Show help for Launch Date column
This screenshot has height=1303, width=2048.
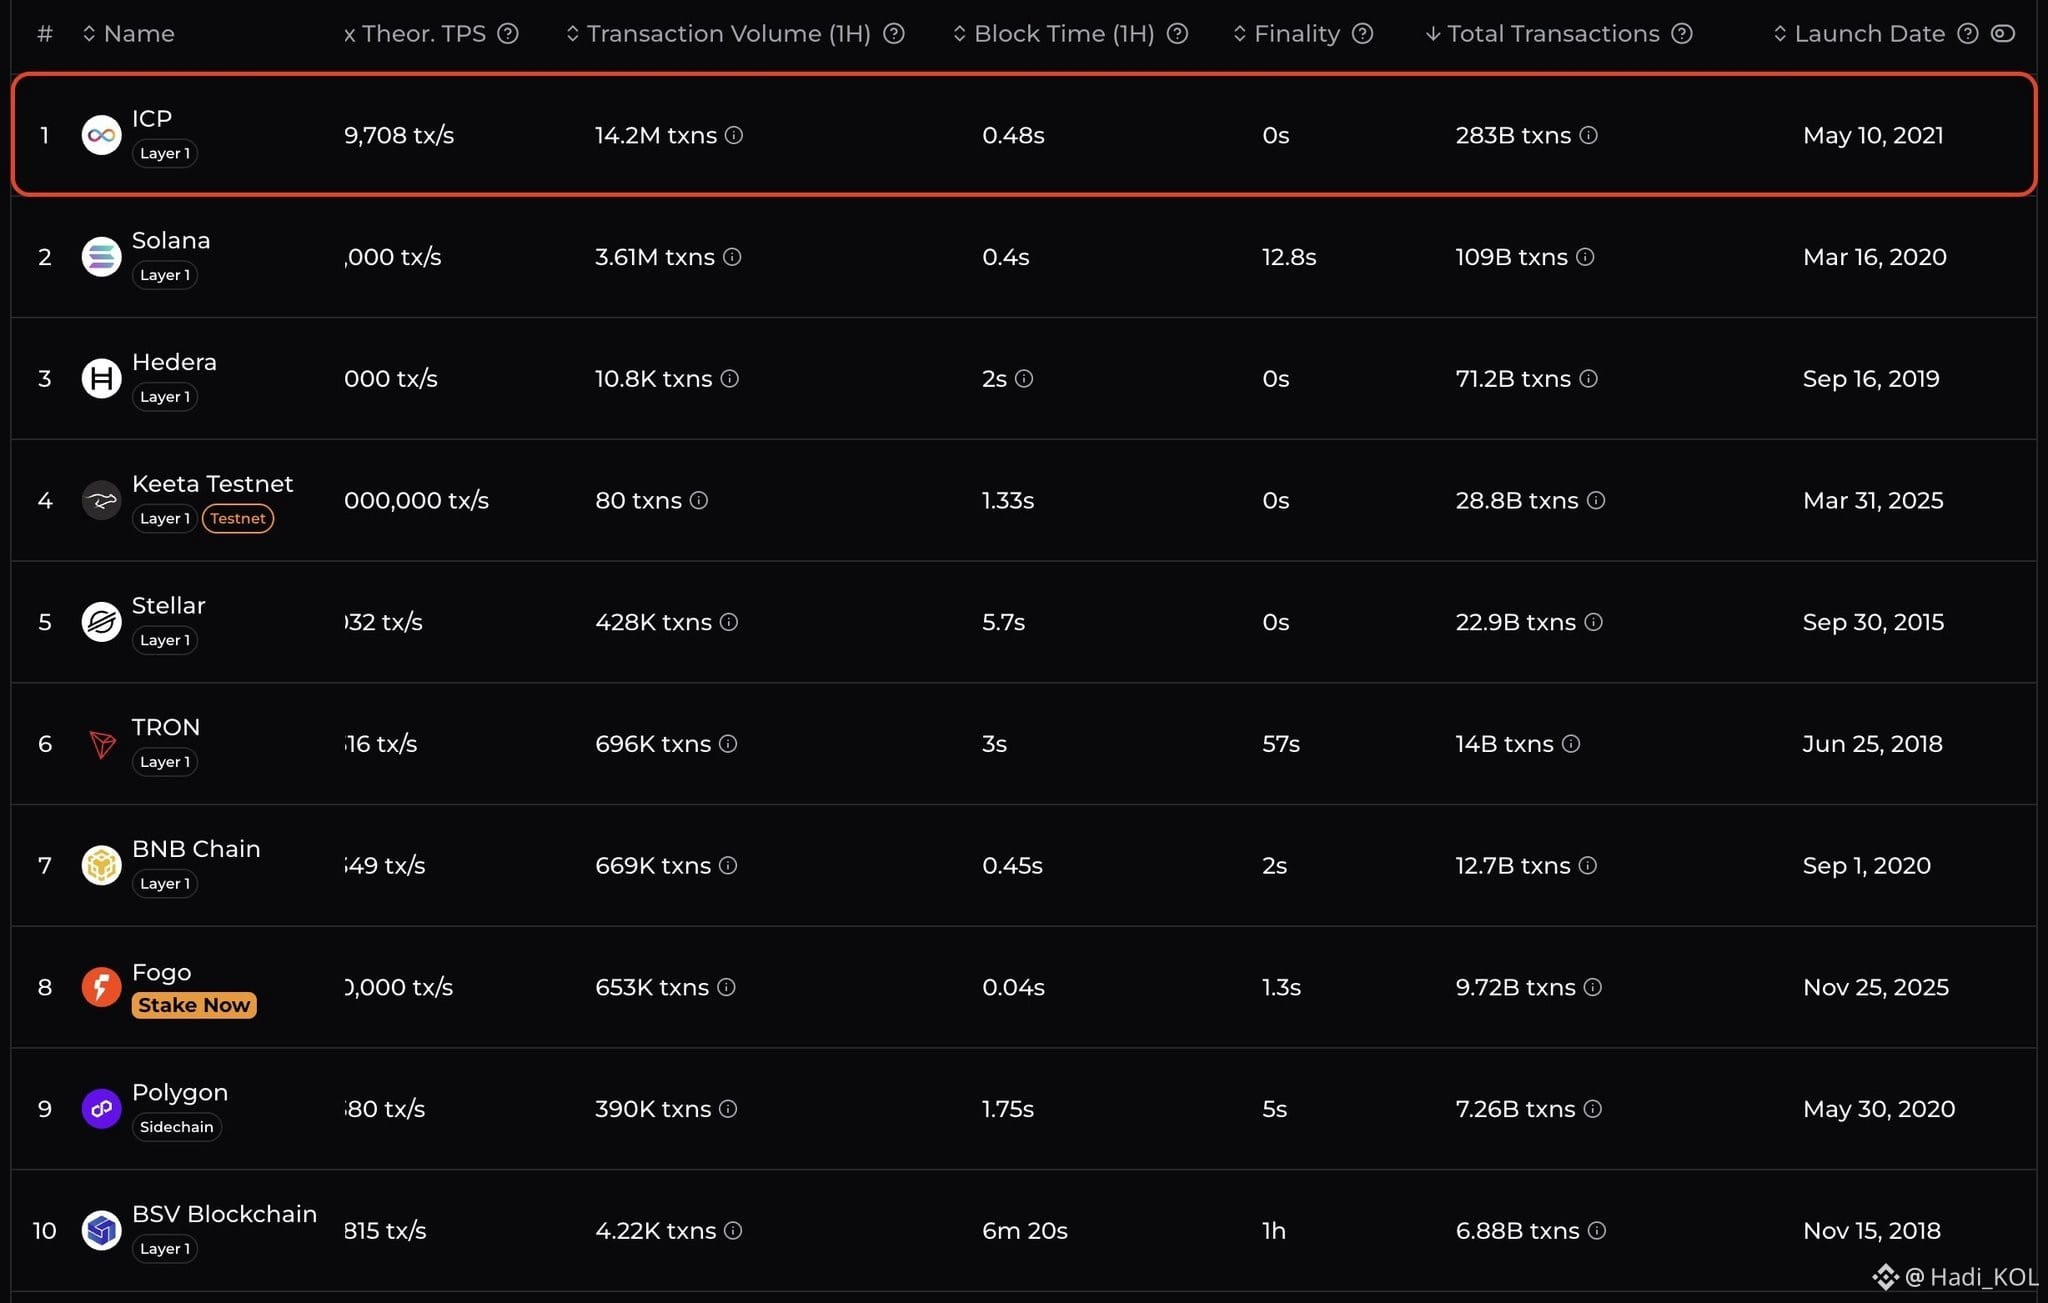[x=1968, y=34]
